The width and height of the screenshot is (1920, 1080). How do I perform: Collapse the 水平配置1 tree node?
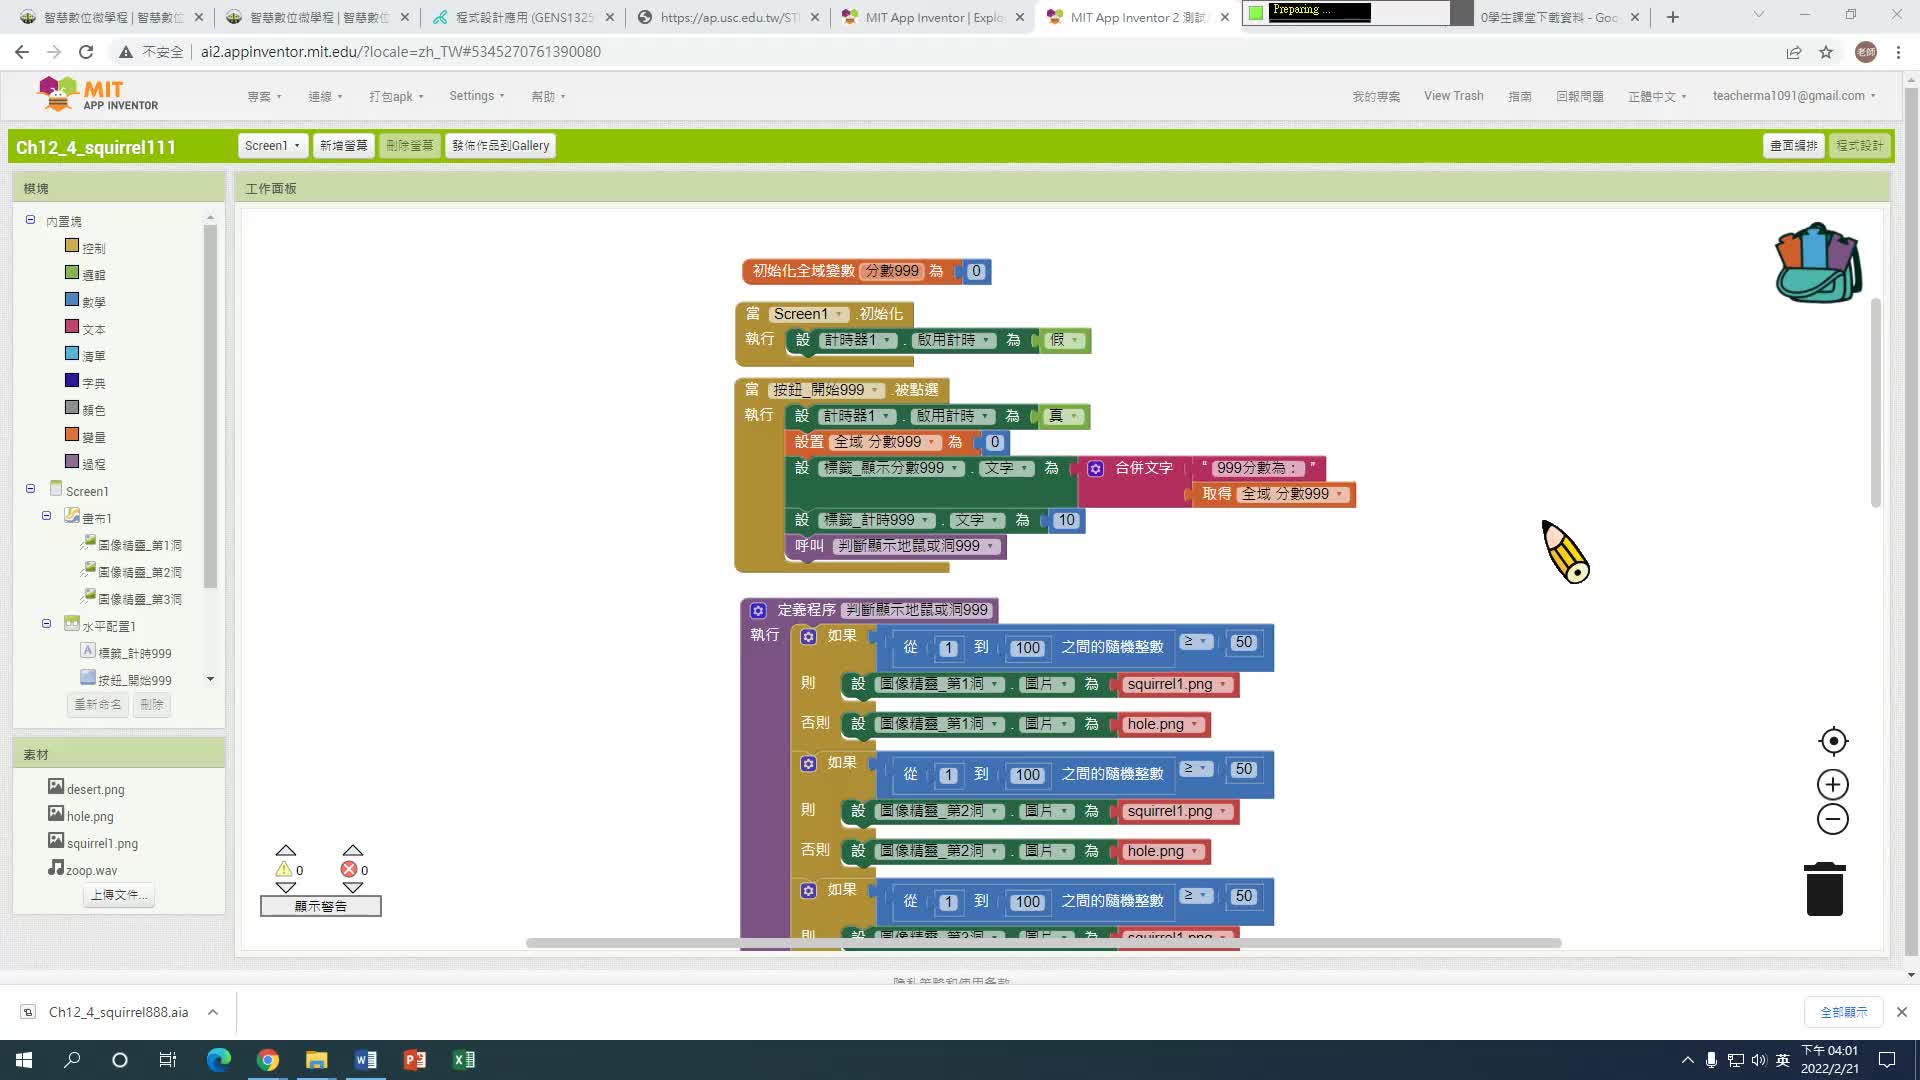coord(46,623)
